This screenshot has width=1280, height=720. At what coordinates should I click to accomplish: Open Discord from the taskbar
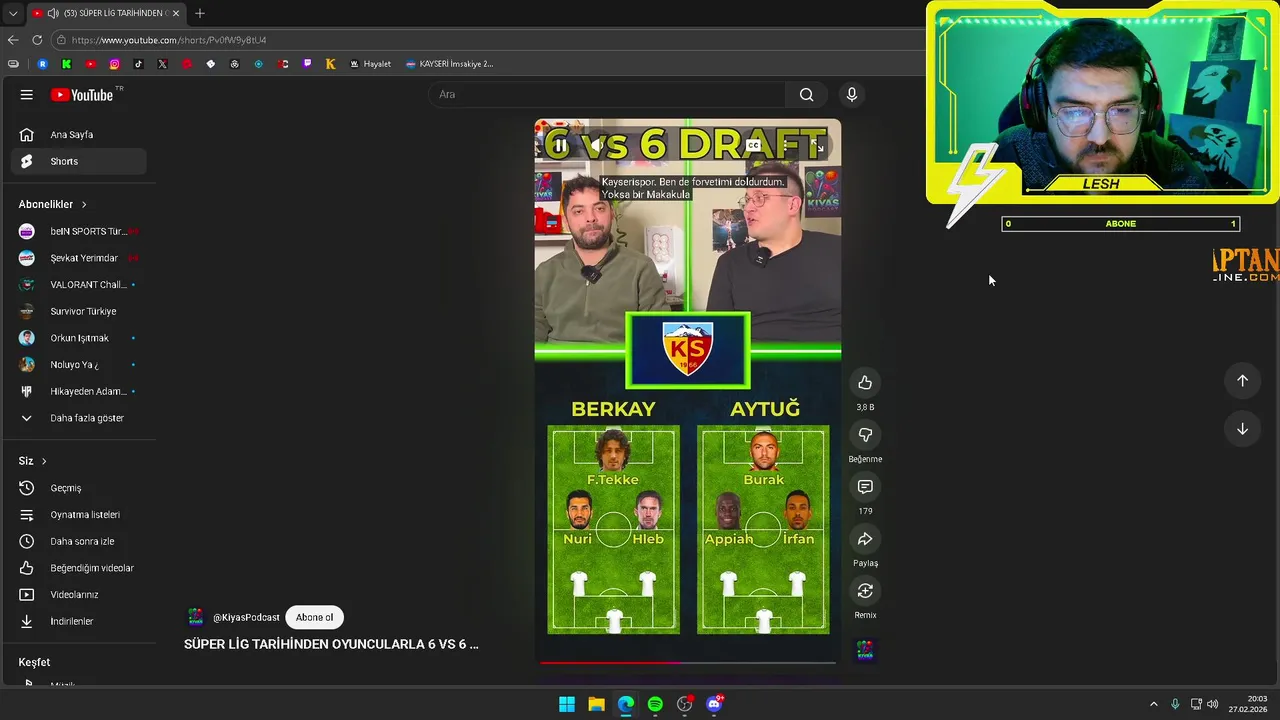(x=714, y=704)
